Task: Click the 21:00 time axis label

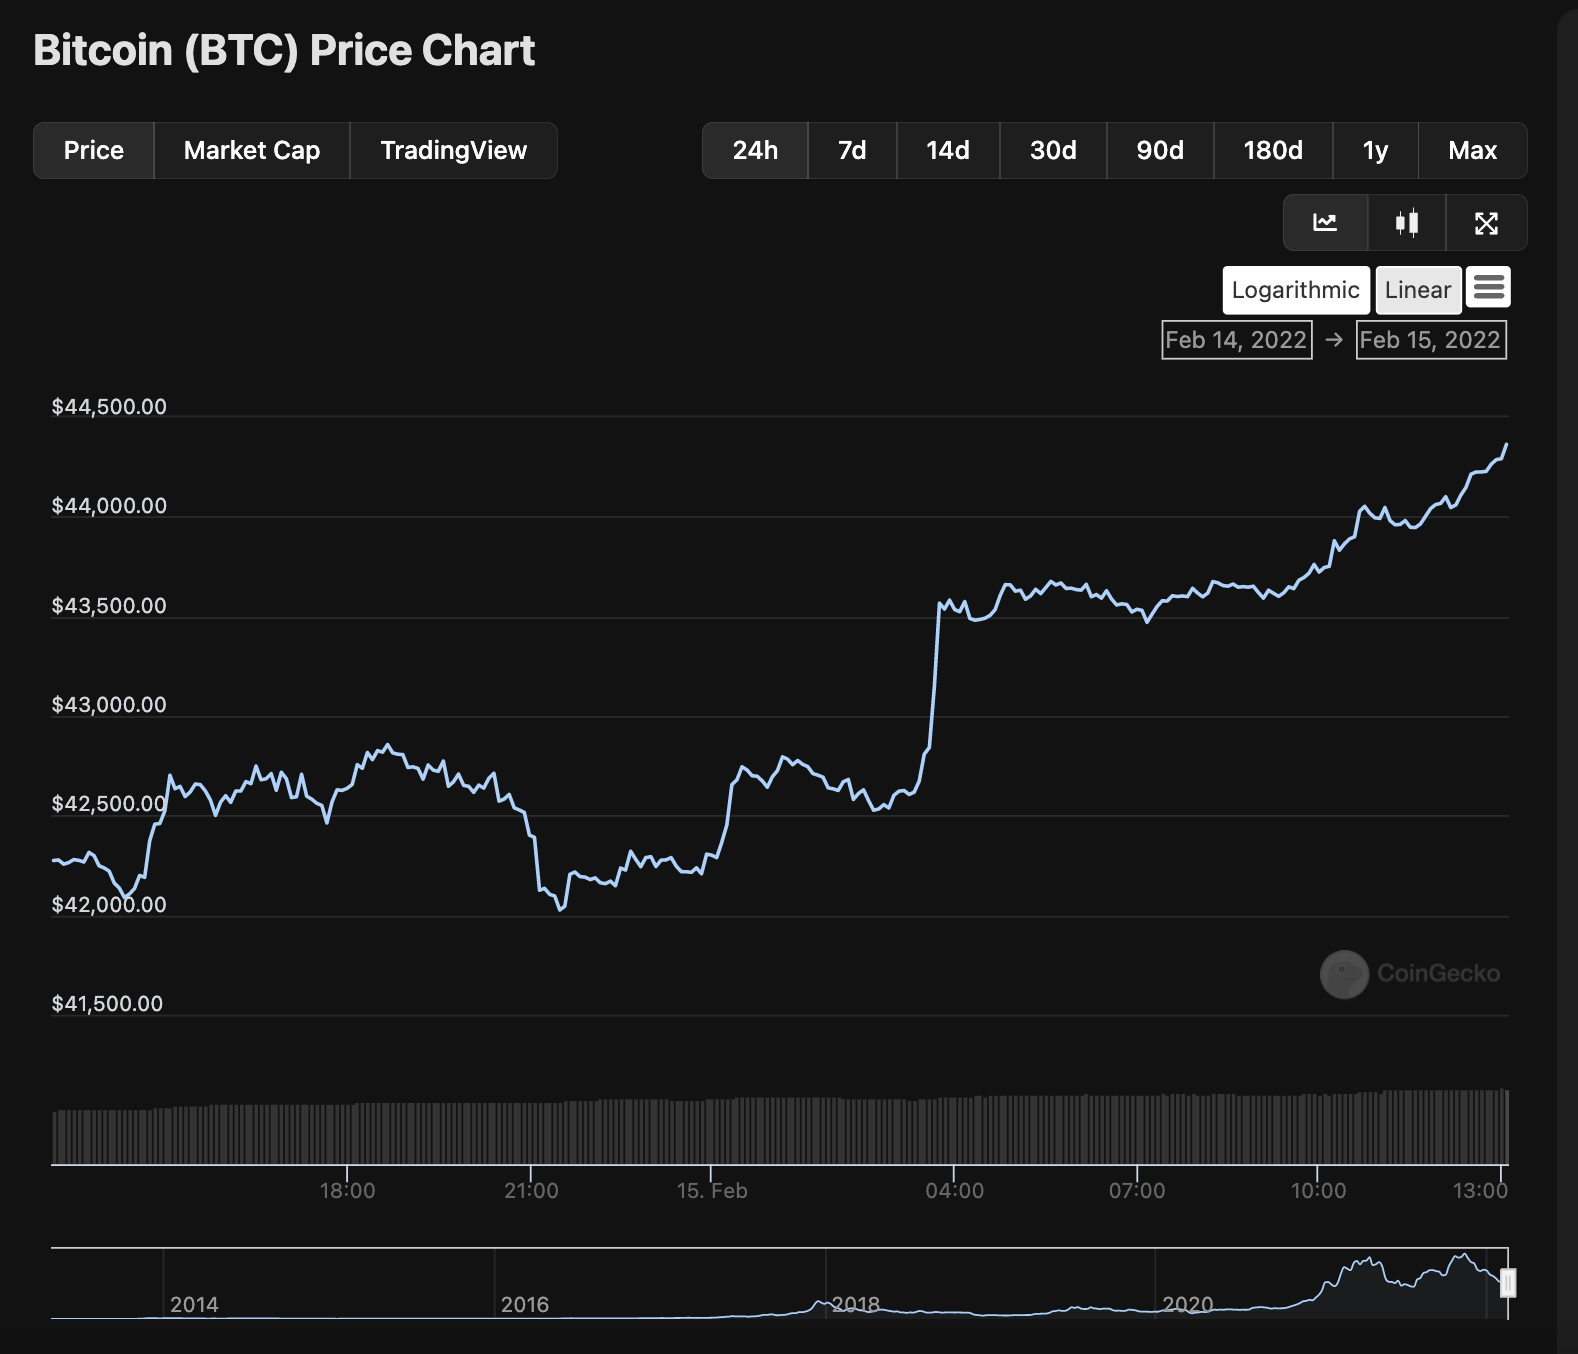Action: (531, 1190)
